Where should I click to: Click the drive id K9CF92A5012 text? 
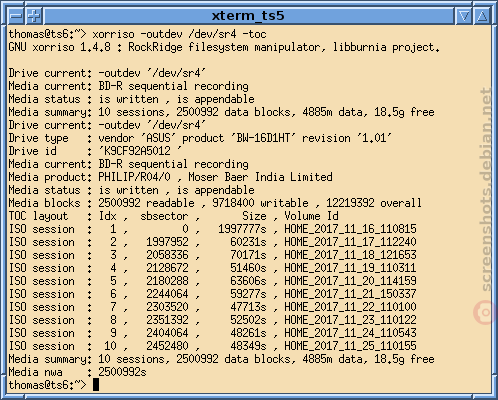tap(140, 151)
